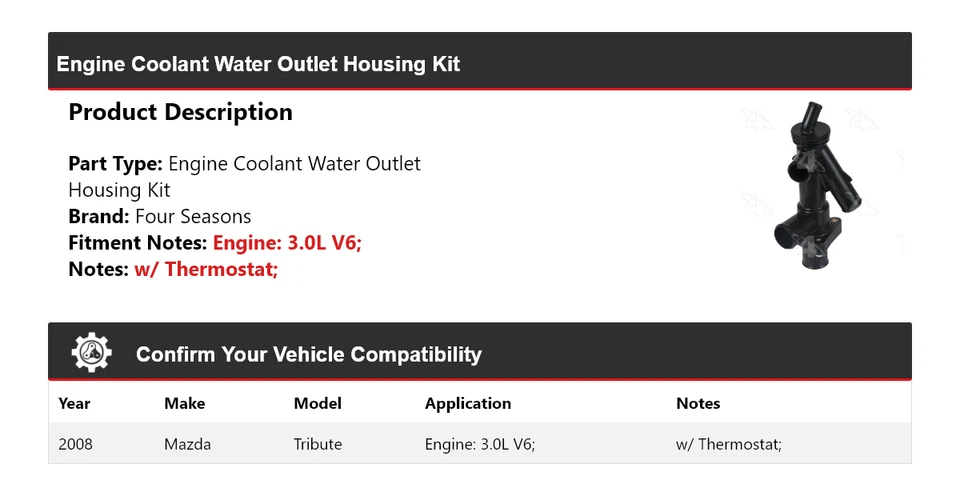Click the gear compatibility icon
The height and width of the screenshot is (496, 960).
point(92,353)
